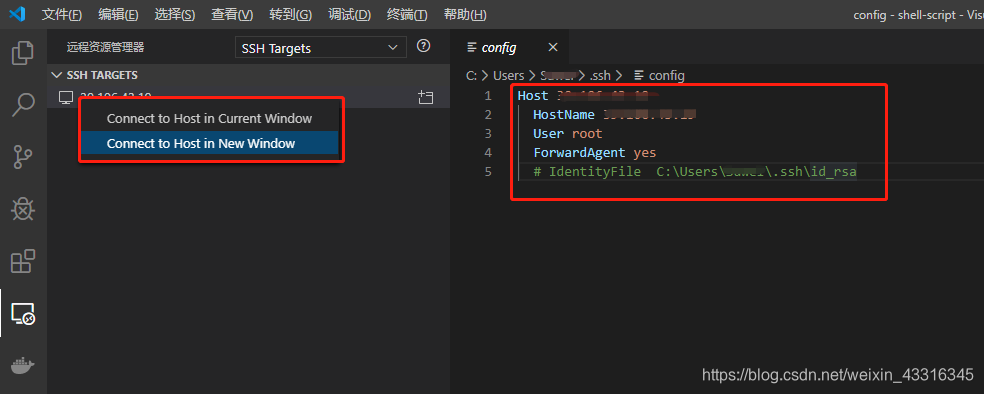This screenshot has height=394, width=984.
Task: Click connect in new window icon on host row
Action: click(x=425, y=97)
